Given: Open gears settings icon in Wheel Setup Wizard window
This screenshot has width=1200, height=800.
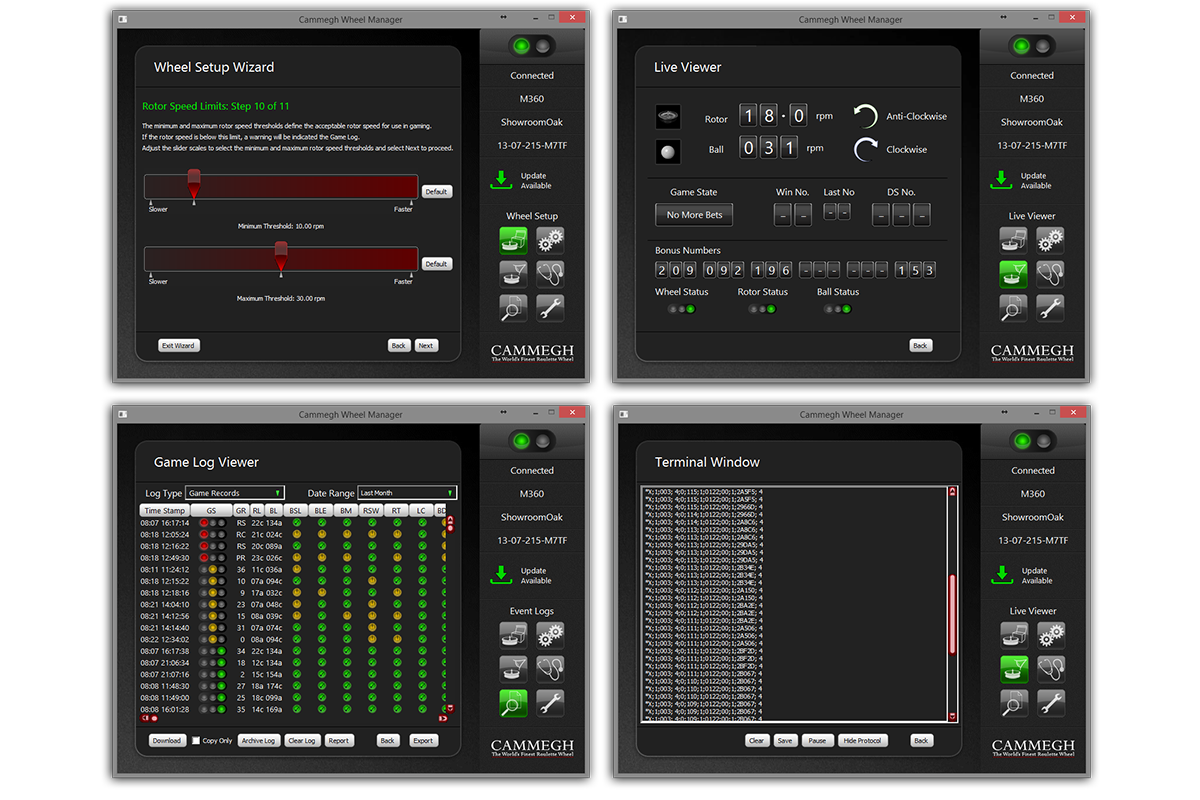Looking at the screenshot, I should coord(550,240).
